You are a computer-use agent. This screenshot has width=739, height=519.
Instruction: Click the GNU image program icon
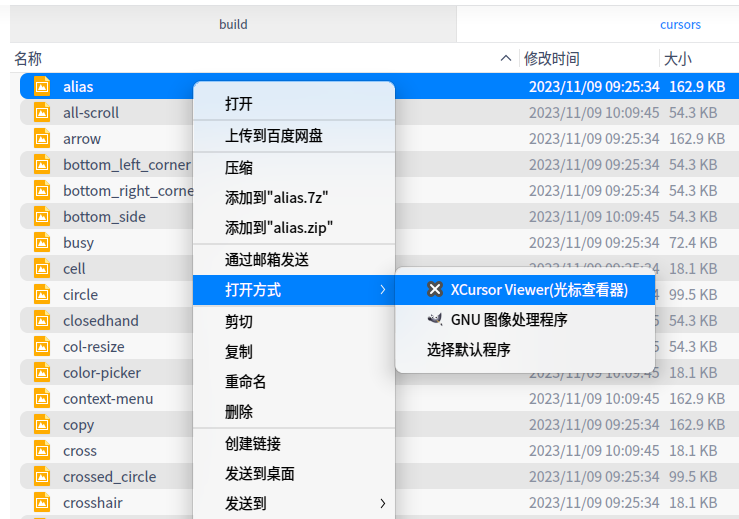coord(435,320)
